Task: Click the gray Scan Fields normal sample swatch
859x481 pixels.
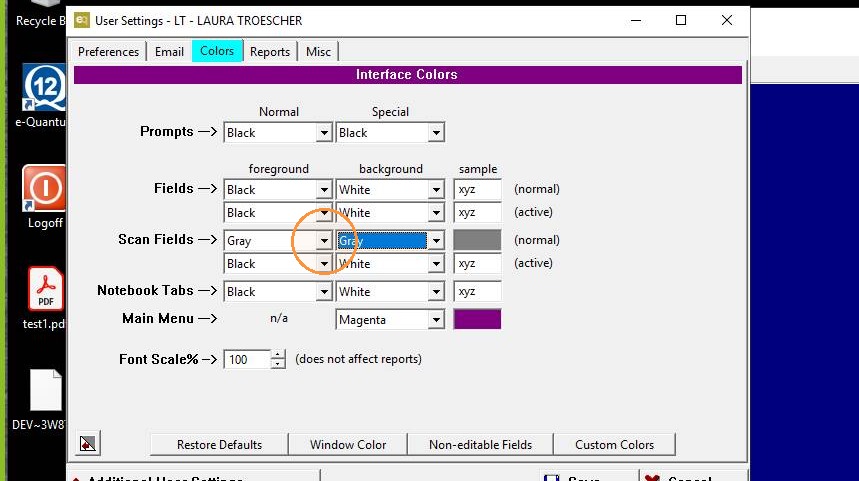Action: 477,240
